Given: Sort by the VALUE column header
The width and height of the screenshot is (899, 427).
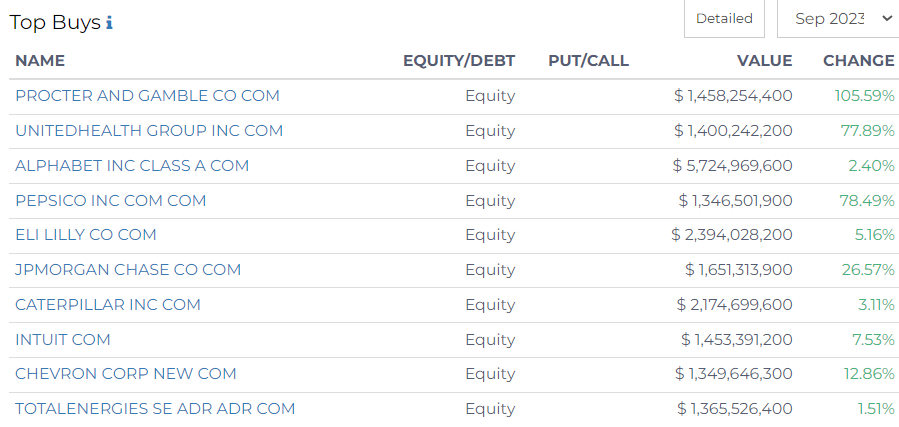Looking at the screenshot, I should click(764, 61).
